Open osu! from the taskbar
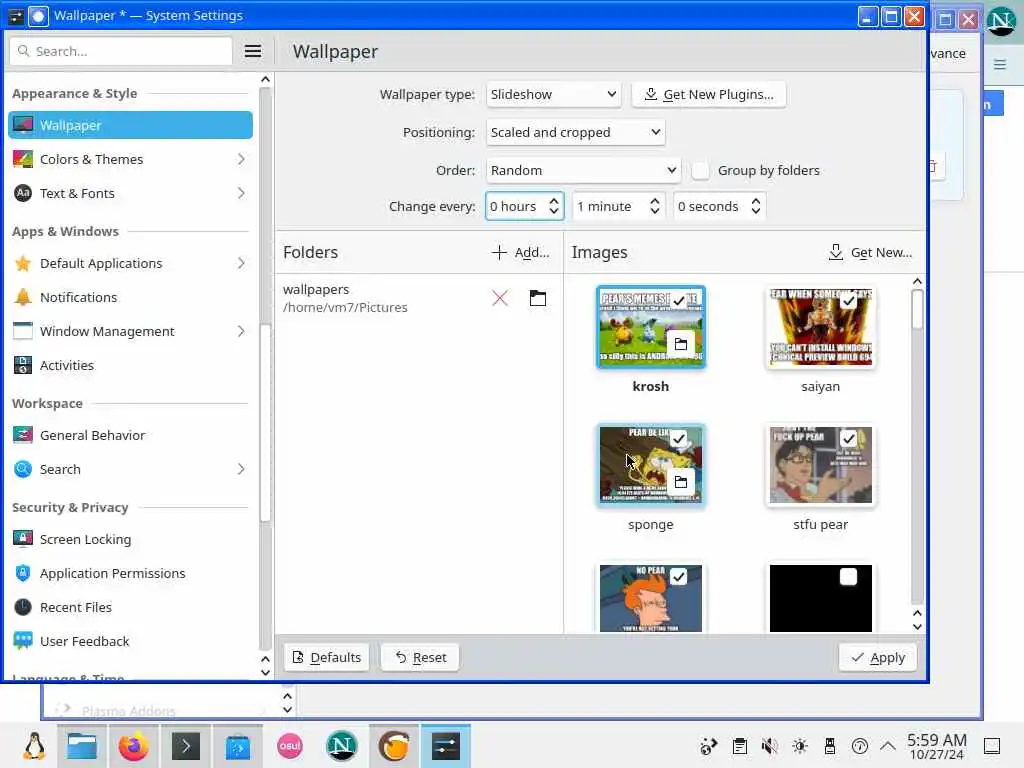The width and height of the screenshot is (1024, 768). pos(289,746)
